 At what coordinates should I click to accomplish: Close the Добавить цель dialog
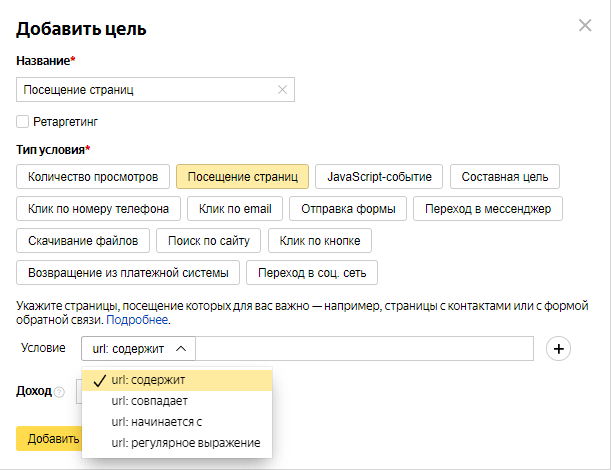click(x=585, y=26)
